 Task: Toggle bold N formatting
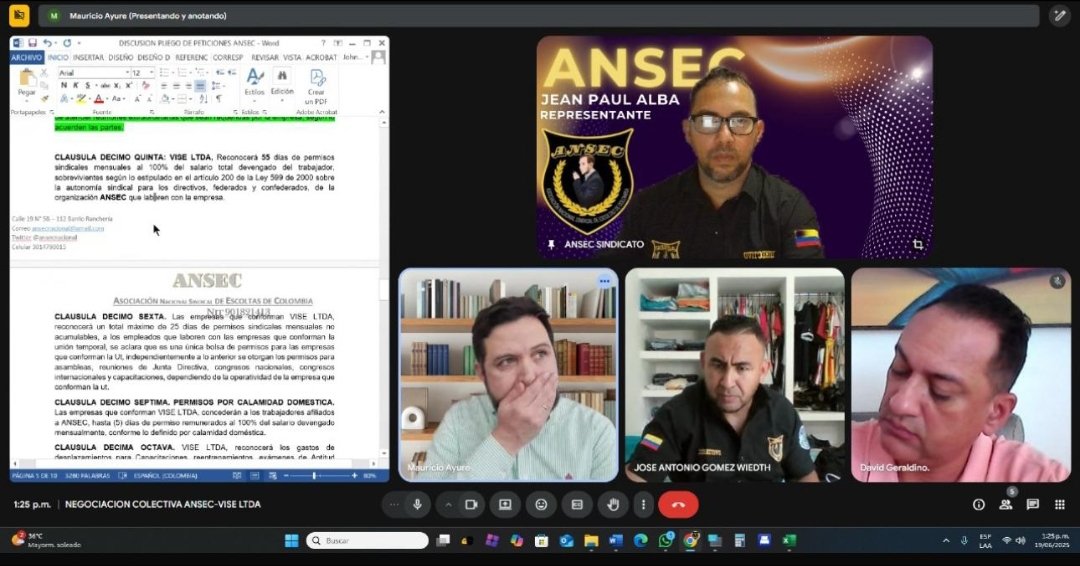point(64,86)
